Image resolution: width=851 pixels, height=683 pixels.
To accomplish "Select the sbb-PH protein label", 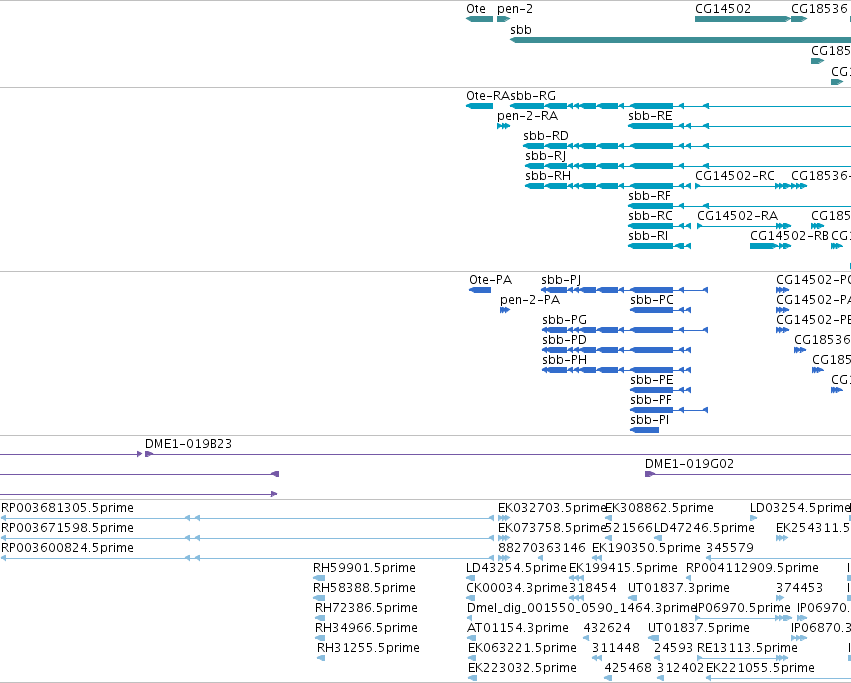I will click(x=564, y=361).
